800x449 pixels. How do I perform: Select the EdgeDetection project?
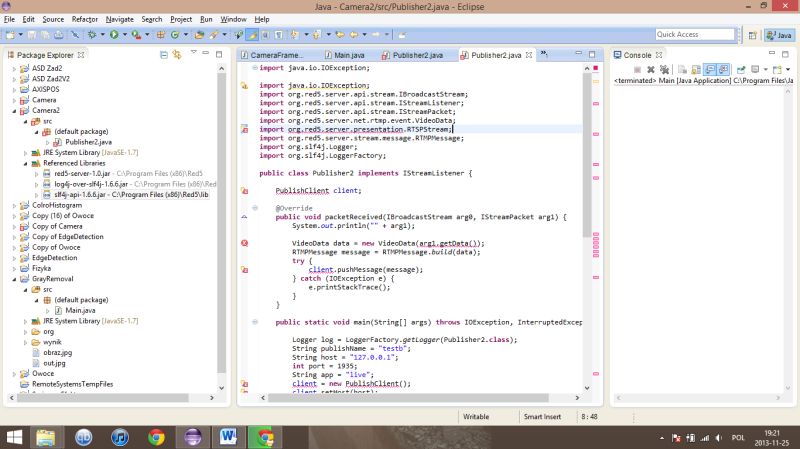(x=55, y=258)
